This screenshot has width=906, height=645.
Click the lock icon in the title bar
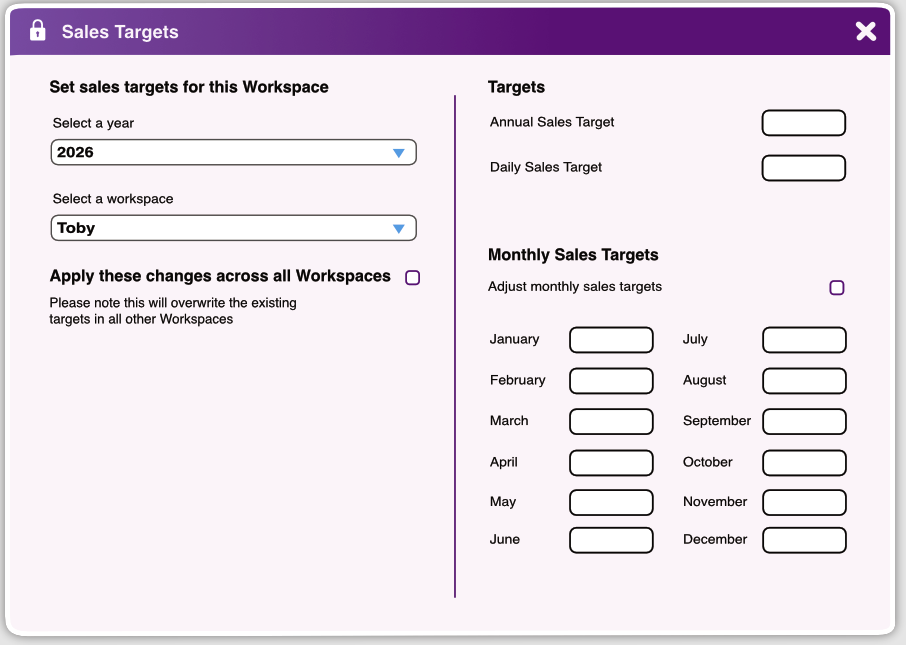(38, 31)
